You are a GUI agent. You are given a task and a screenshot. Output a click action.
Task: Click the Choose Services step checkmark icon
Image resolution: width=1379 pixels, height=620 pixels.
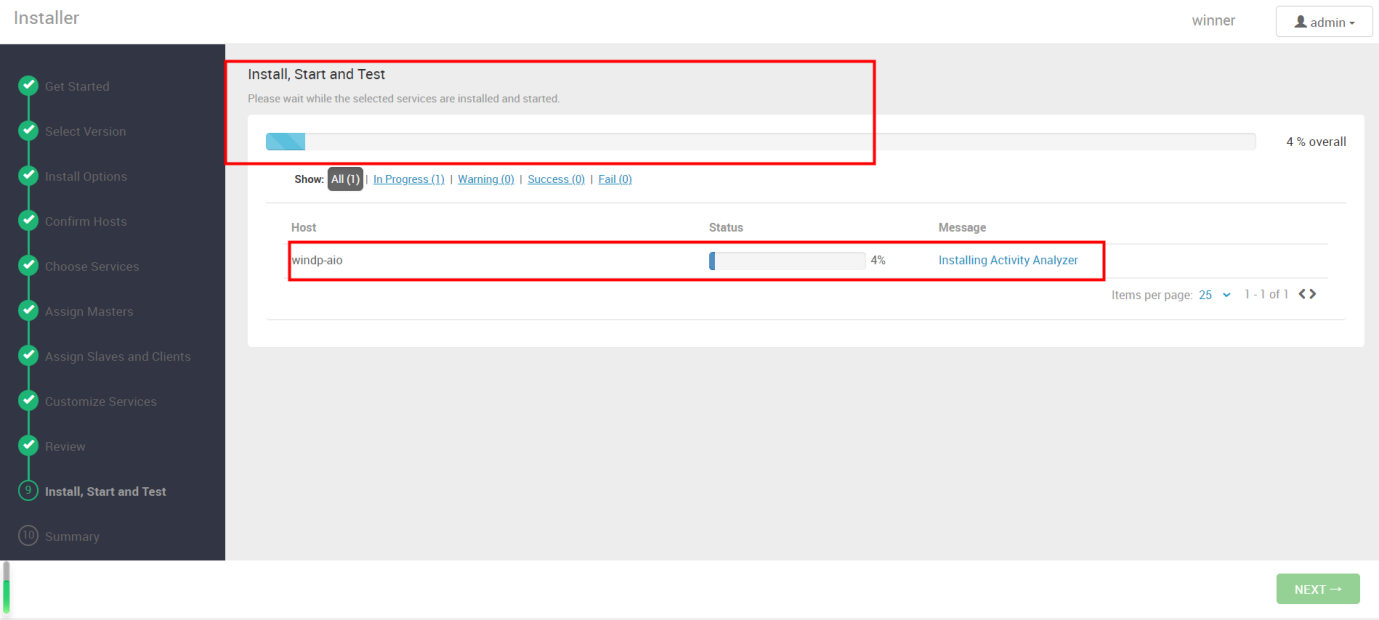pos(29,266)
